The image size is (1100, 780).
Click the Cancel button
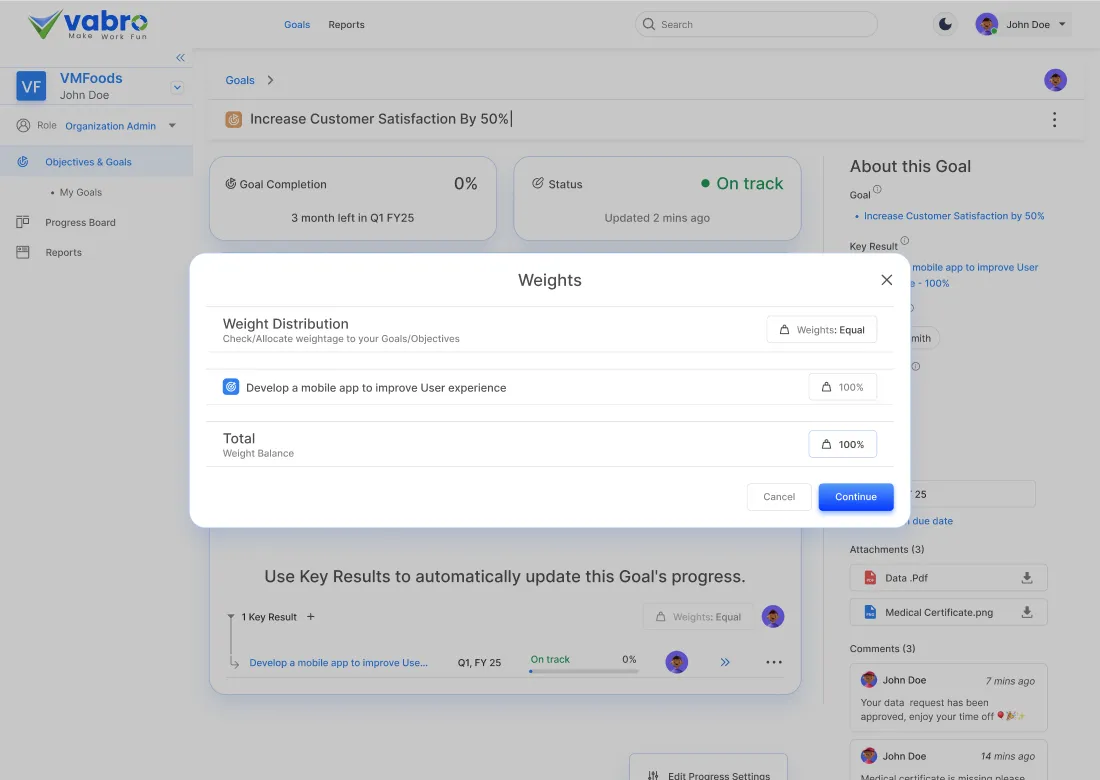point(779,497)
